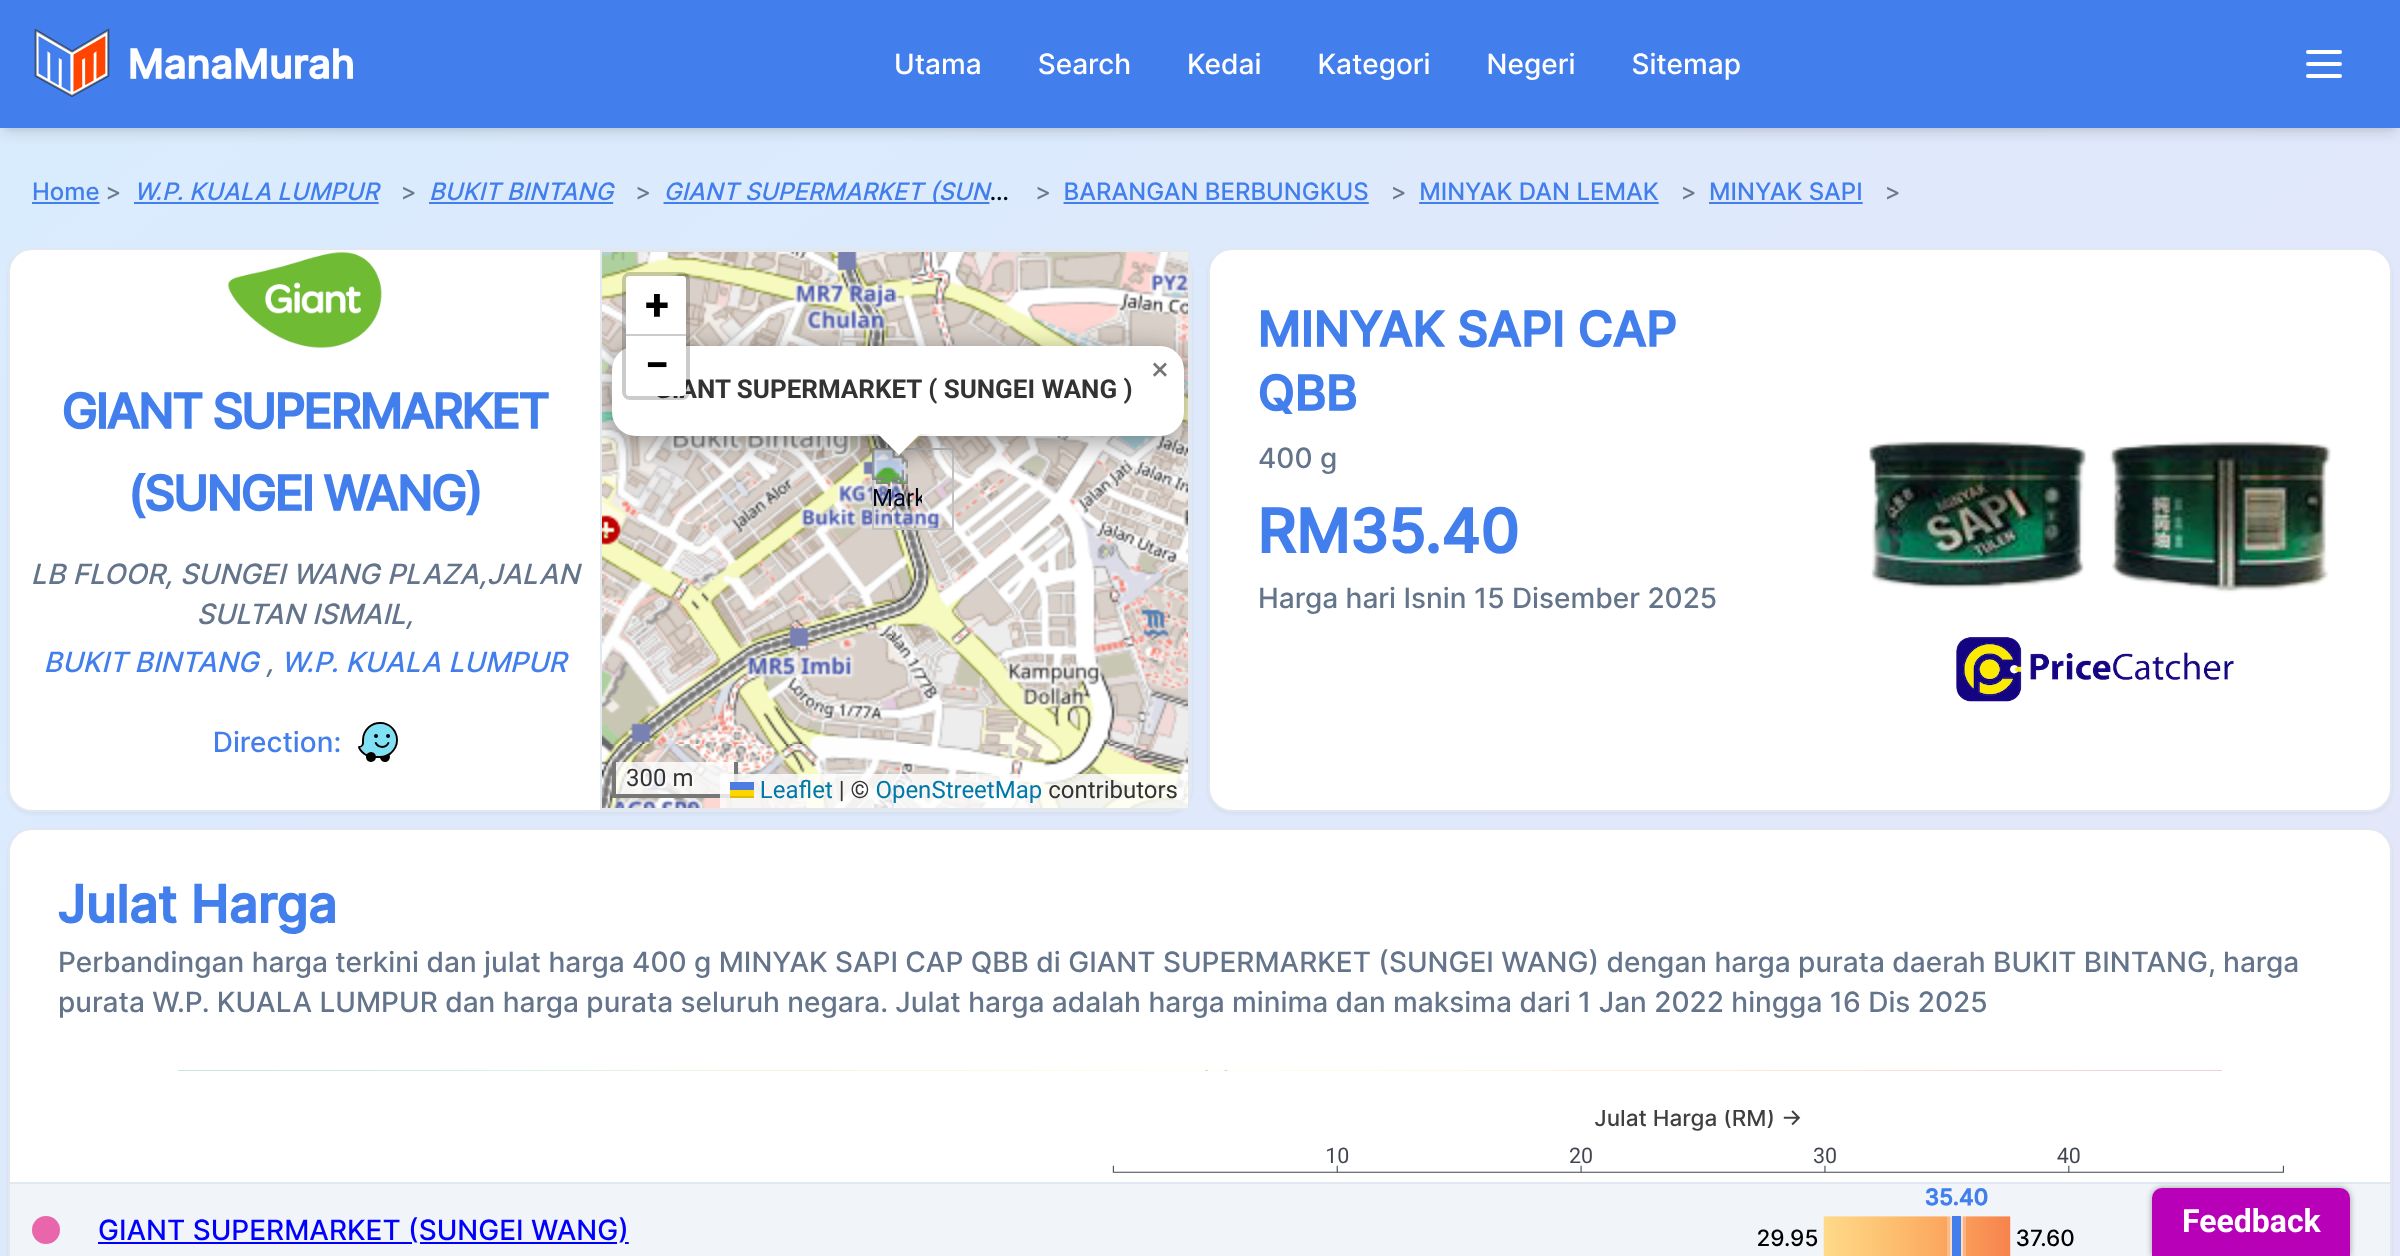
Task: Click the ManaMurah logo icon
Action: (71, 63)
